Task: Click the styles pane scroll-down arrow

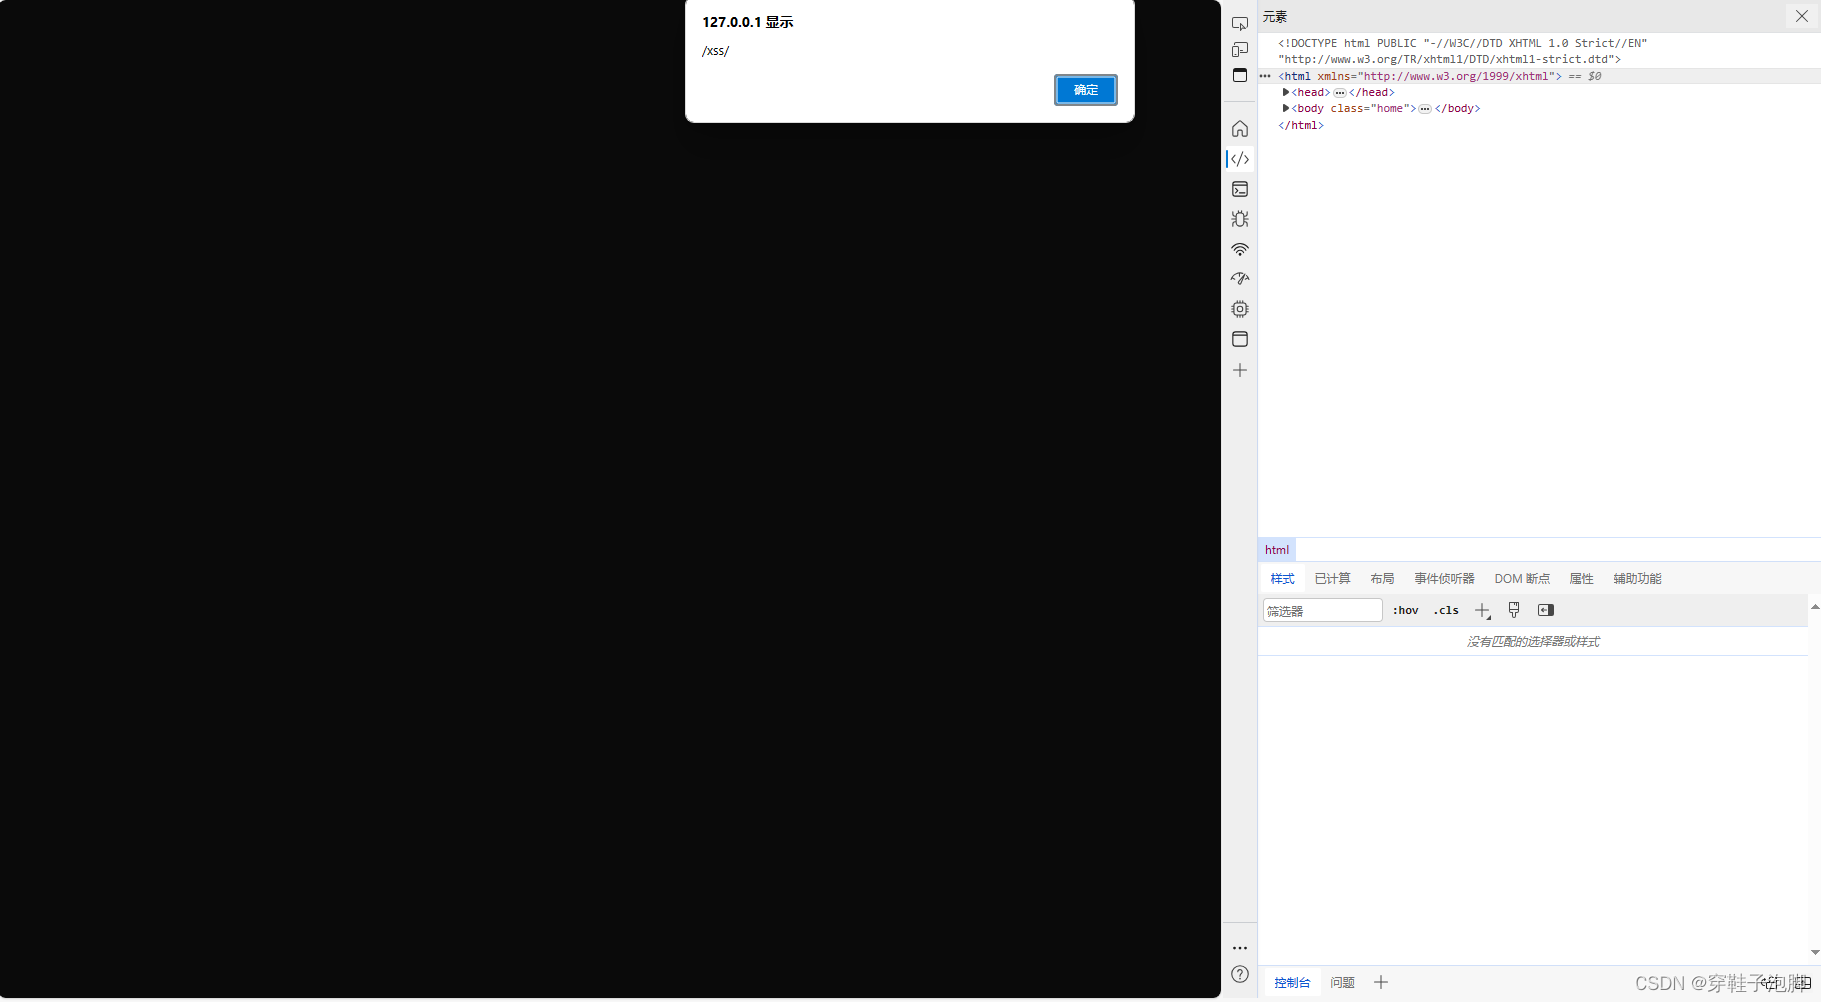Action: tap(1815, 953)
